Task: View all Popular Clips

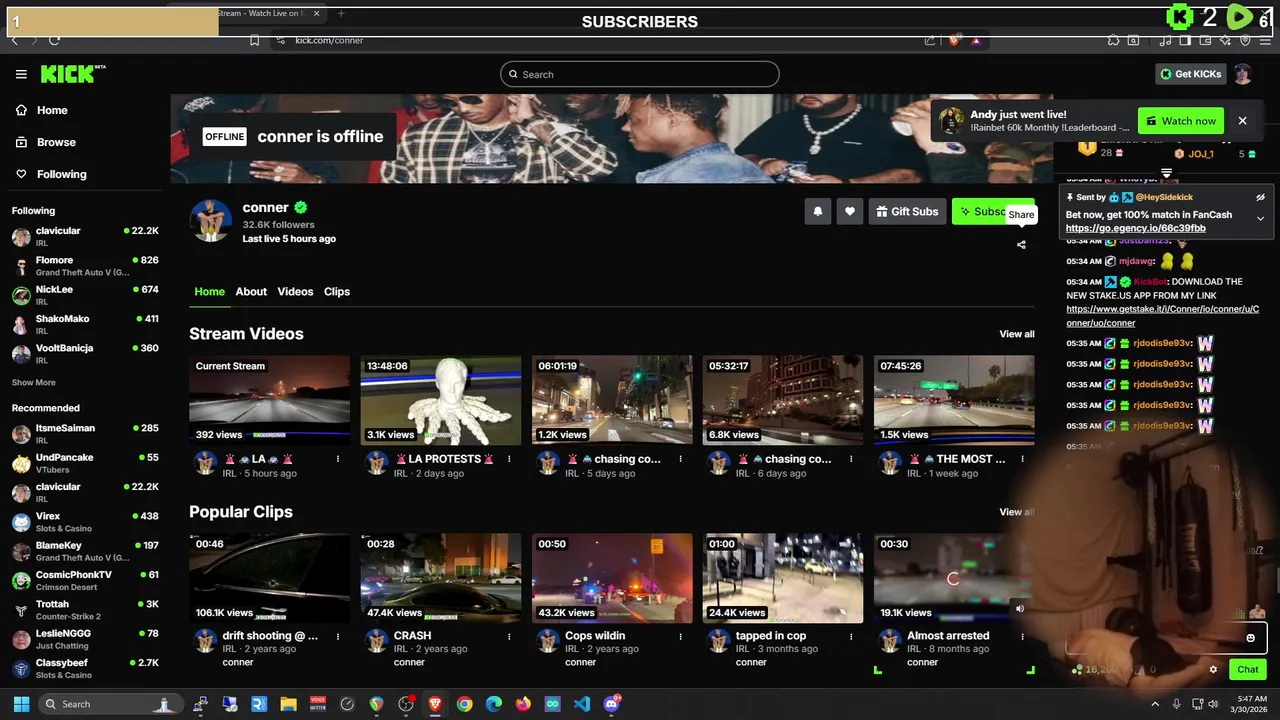Action: 1016,512
